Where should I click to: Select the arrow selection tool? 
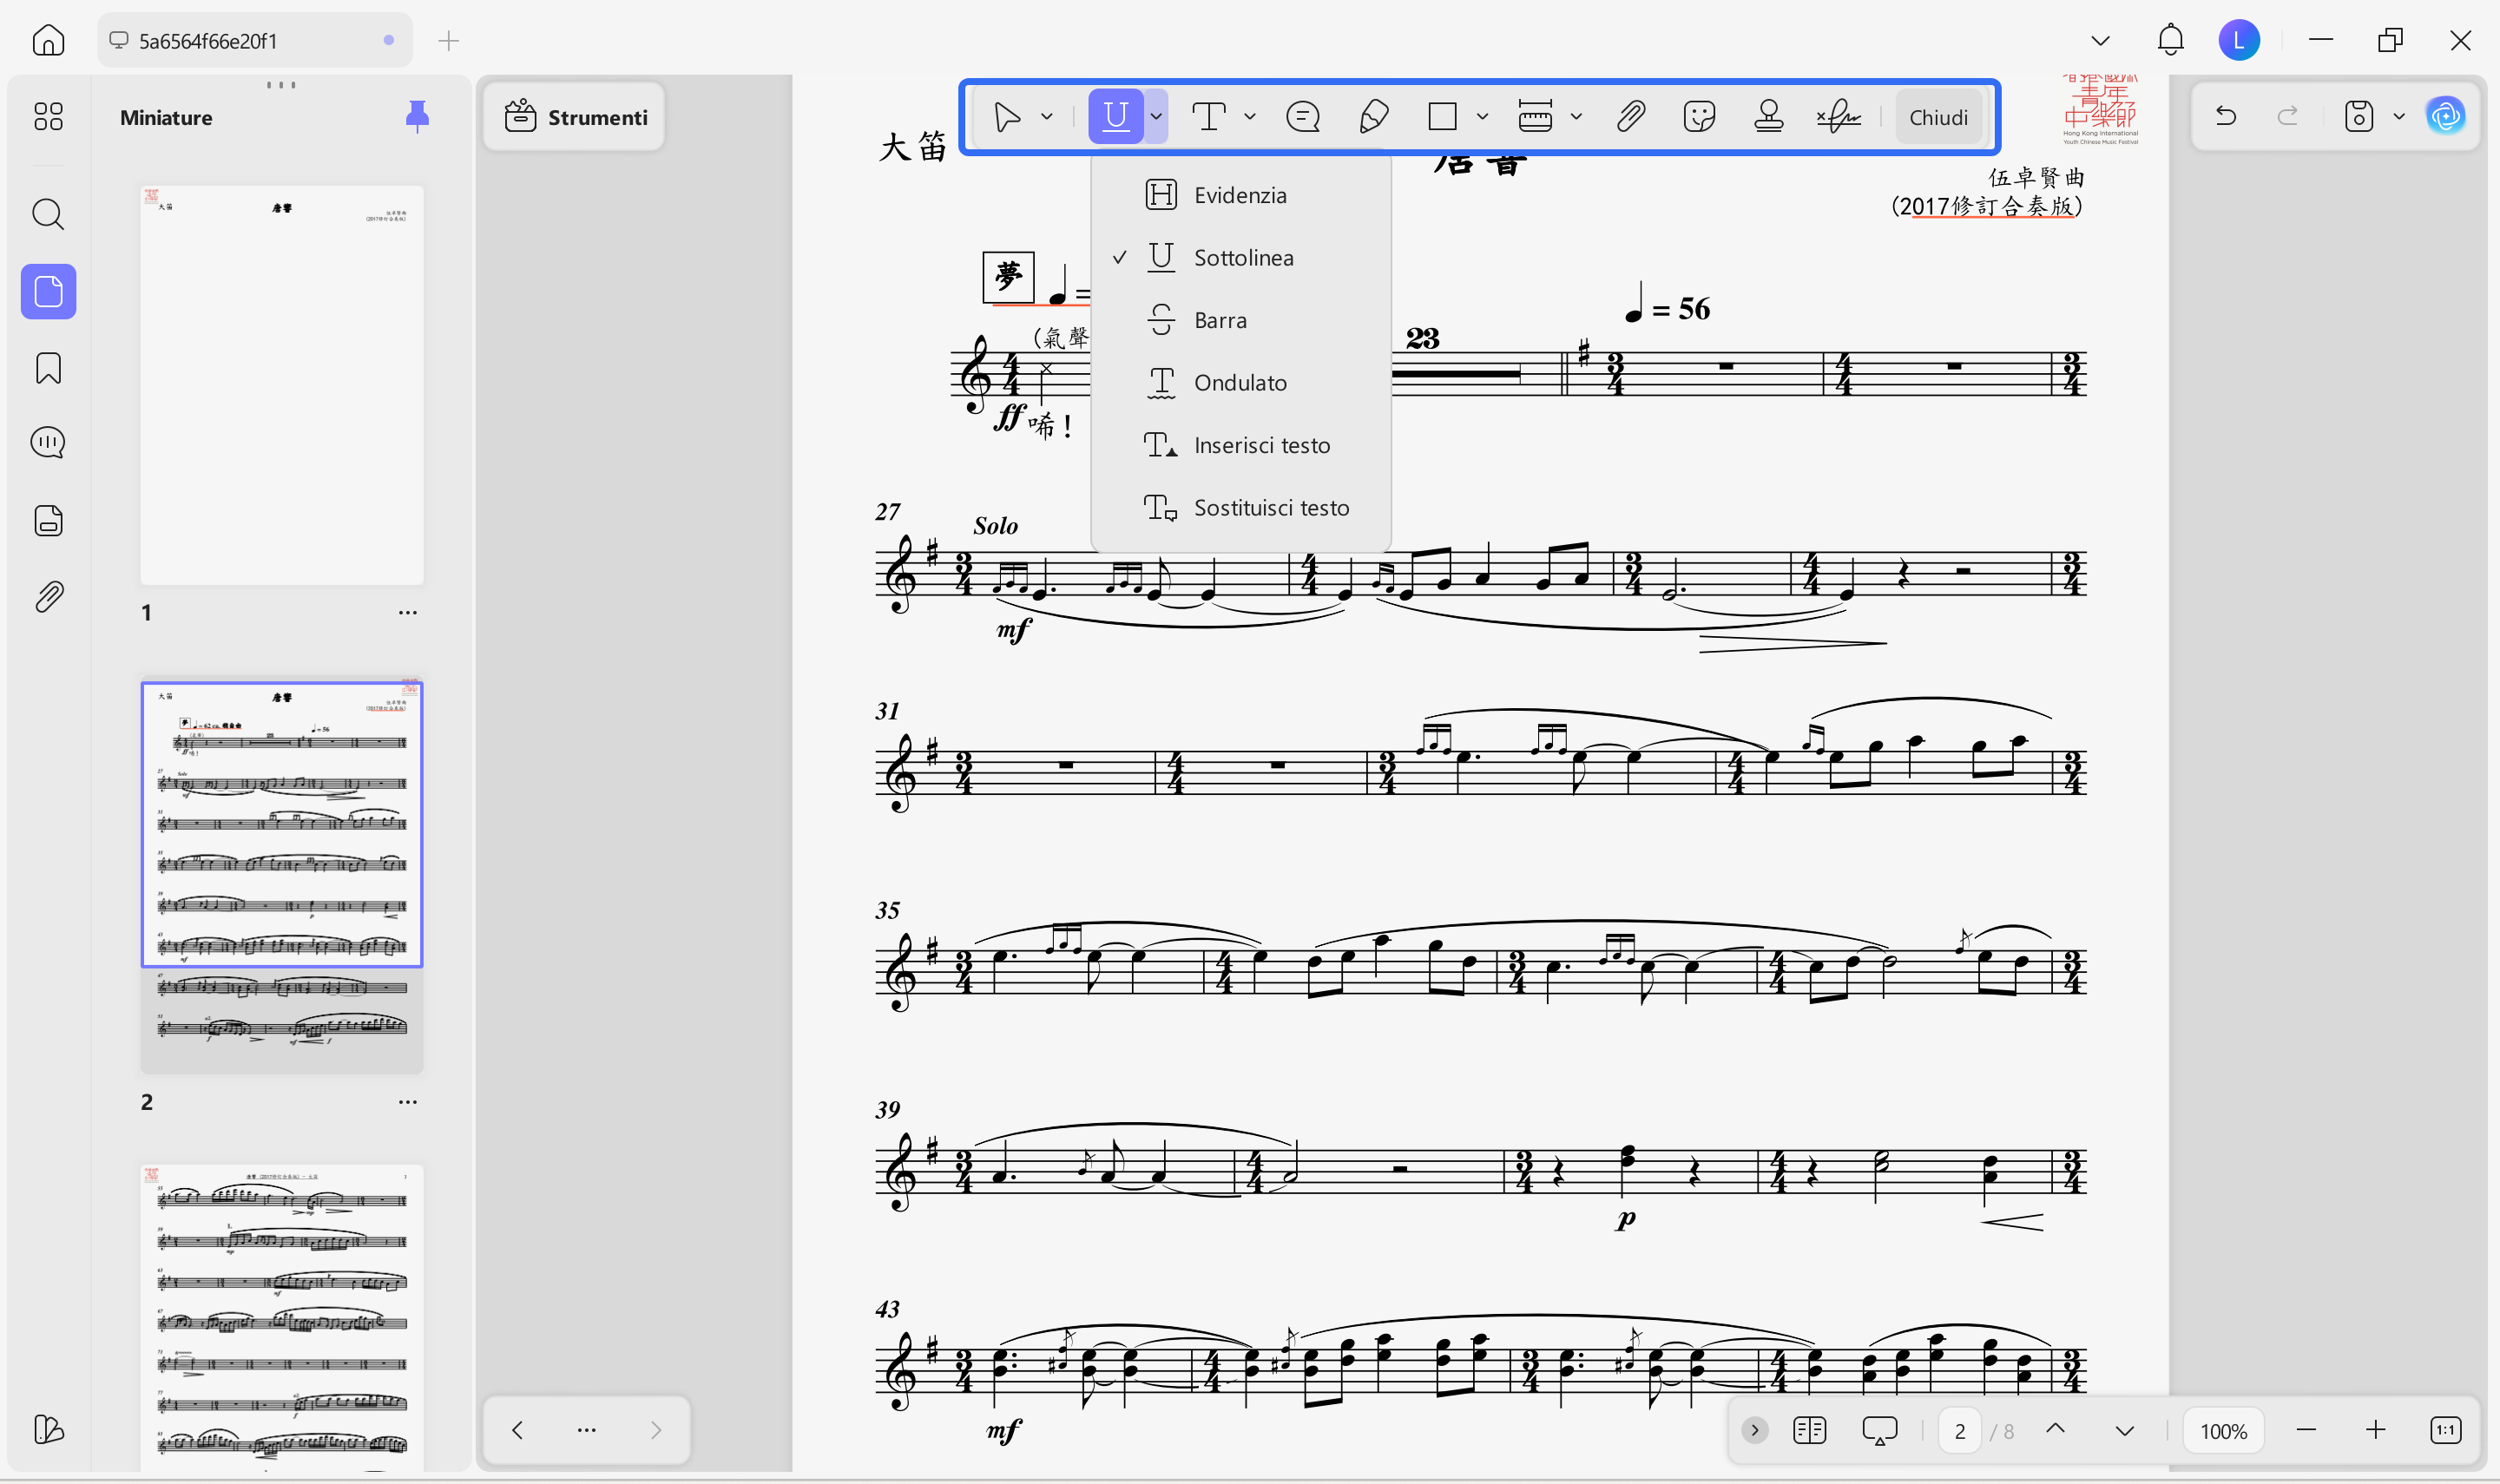[1007, 117]
